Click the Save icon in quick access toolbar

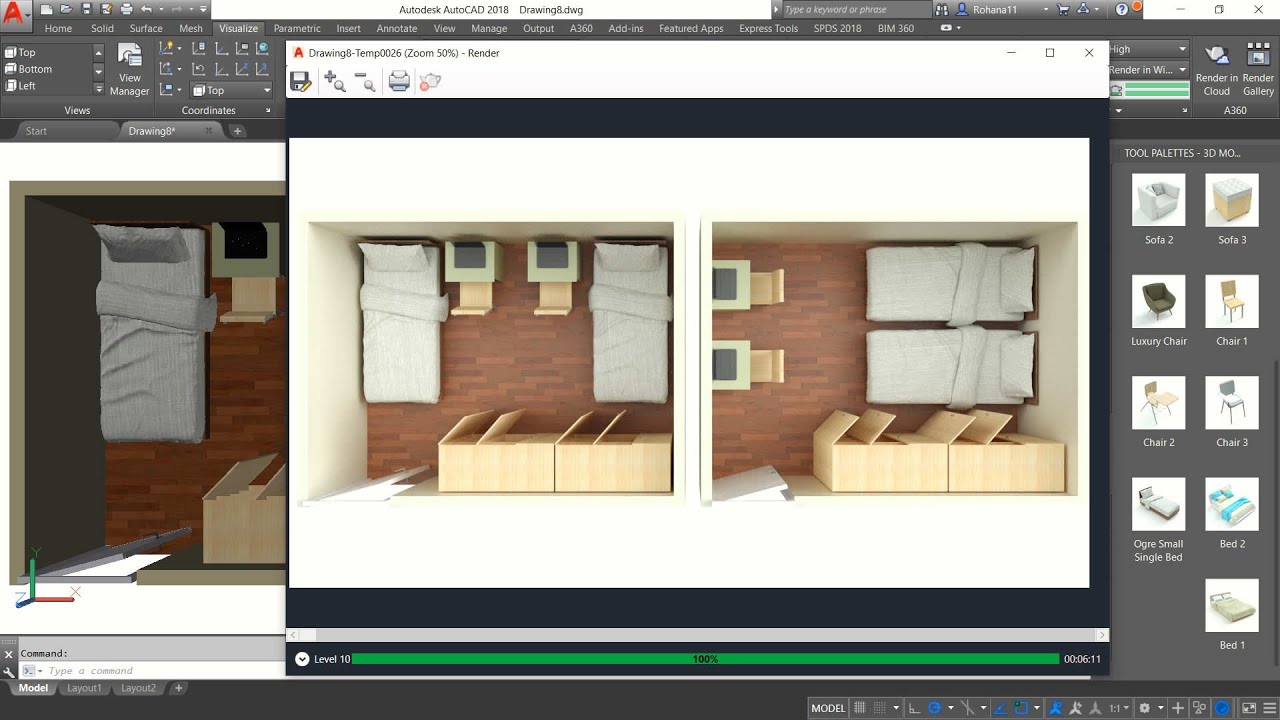point(85,9)
